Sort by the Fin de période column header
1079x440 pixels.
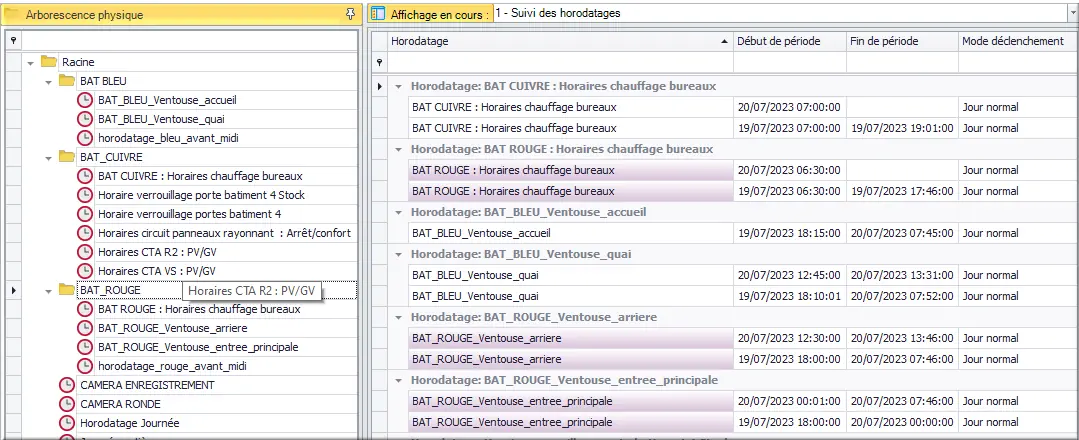pyautogui.click(x=902, y=41)
